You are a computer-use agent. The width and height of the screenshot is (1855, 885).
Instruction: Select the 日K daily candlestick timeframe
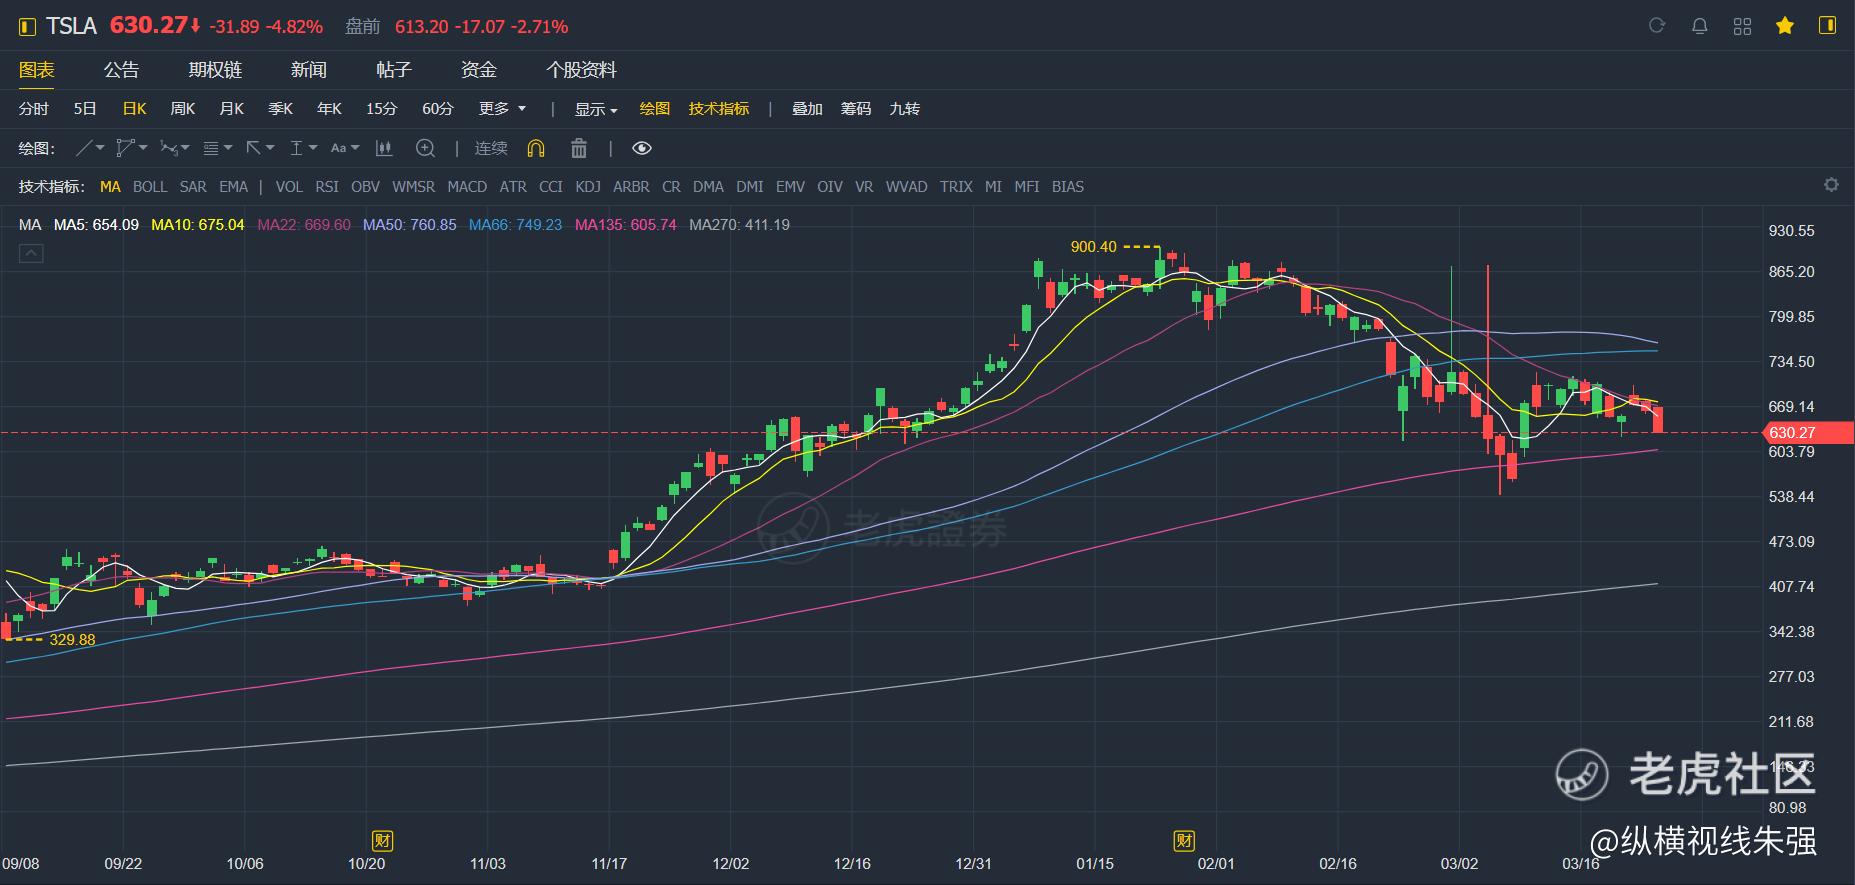click(134, 108)
